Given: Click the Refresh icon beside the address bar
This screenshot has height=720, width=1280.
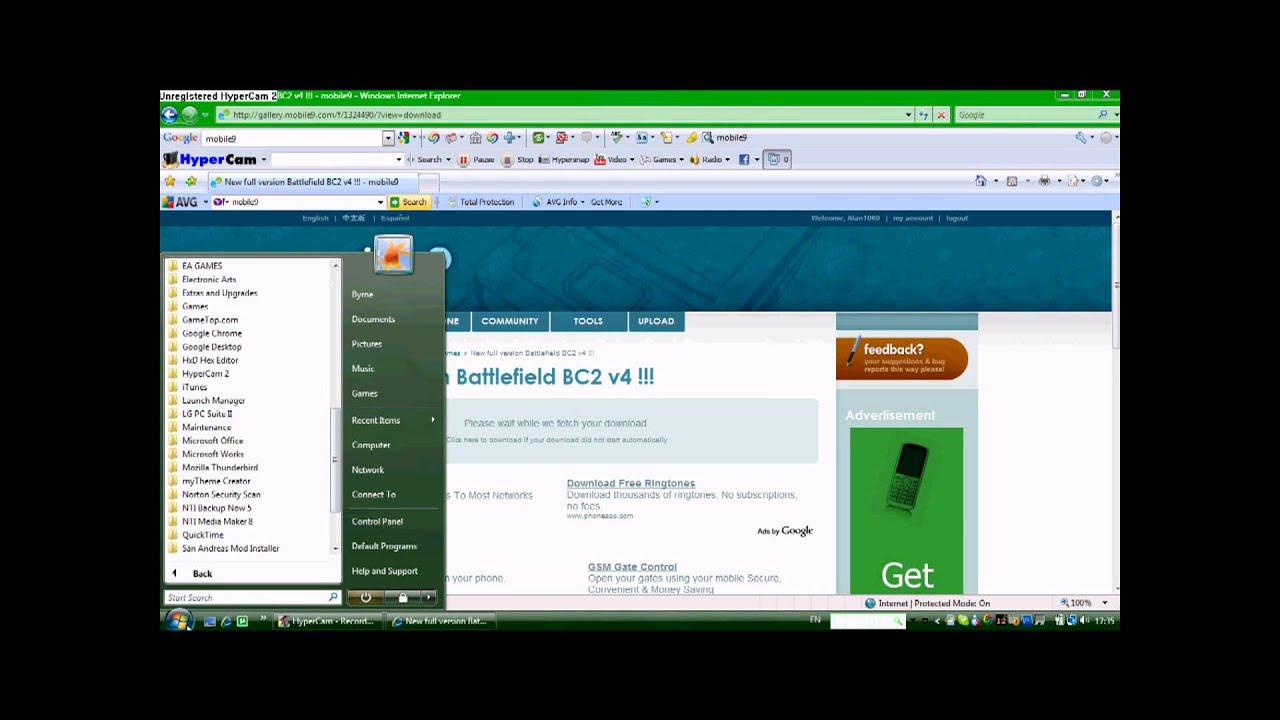Looking at the screenshot, I should click(923, 115).
